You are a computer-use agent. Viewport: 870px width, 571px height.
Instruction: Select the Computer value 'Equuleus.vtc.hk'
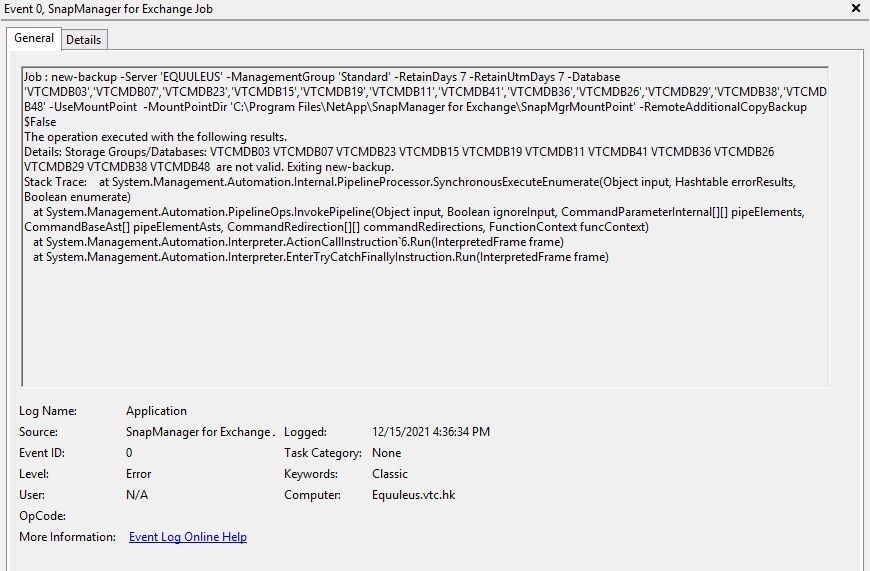(414, 496)
